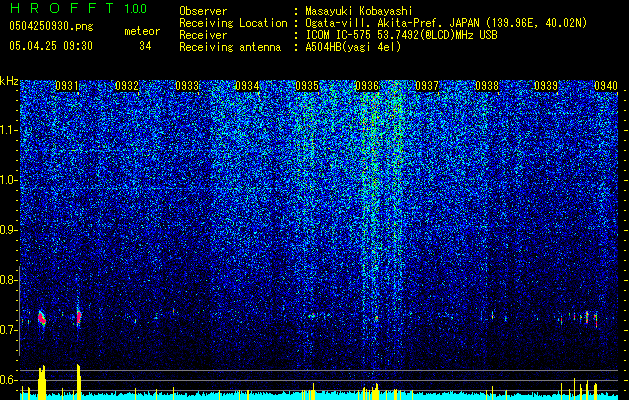Screen dimensions: 629x400
Task: Click the 0.9 frequency axis label
Action: click(9, 230)
